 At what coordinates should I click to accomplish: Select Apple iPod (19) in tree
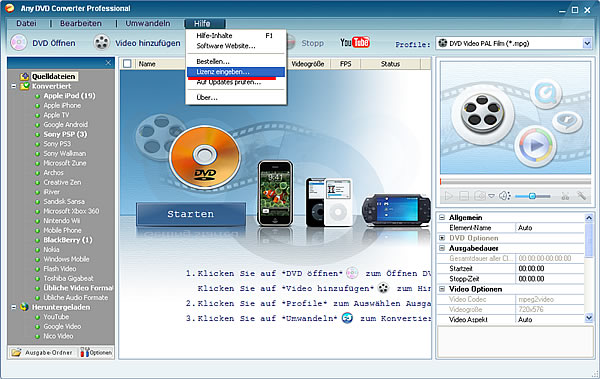69,96
